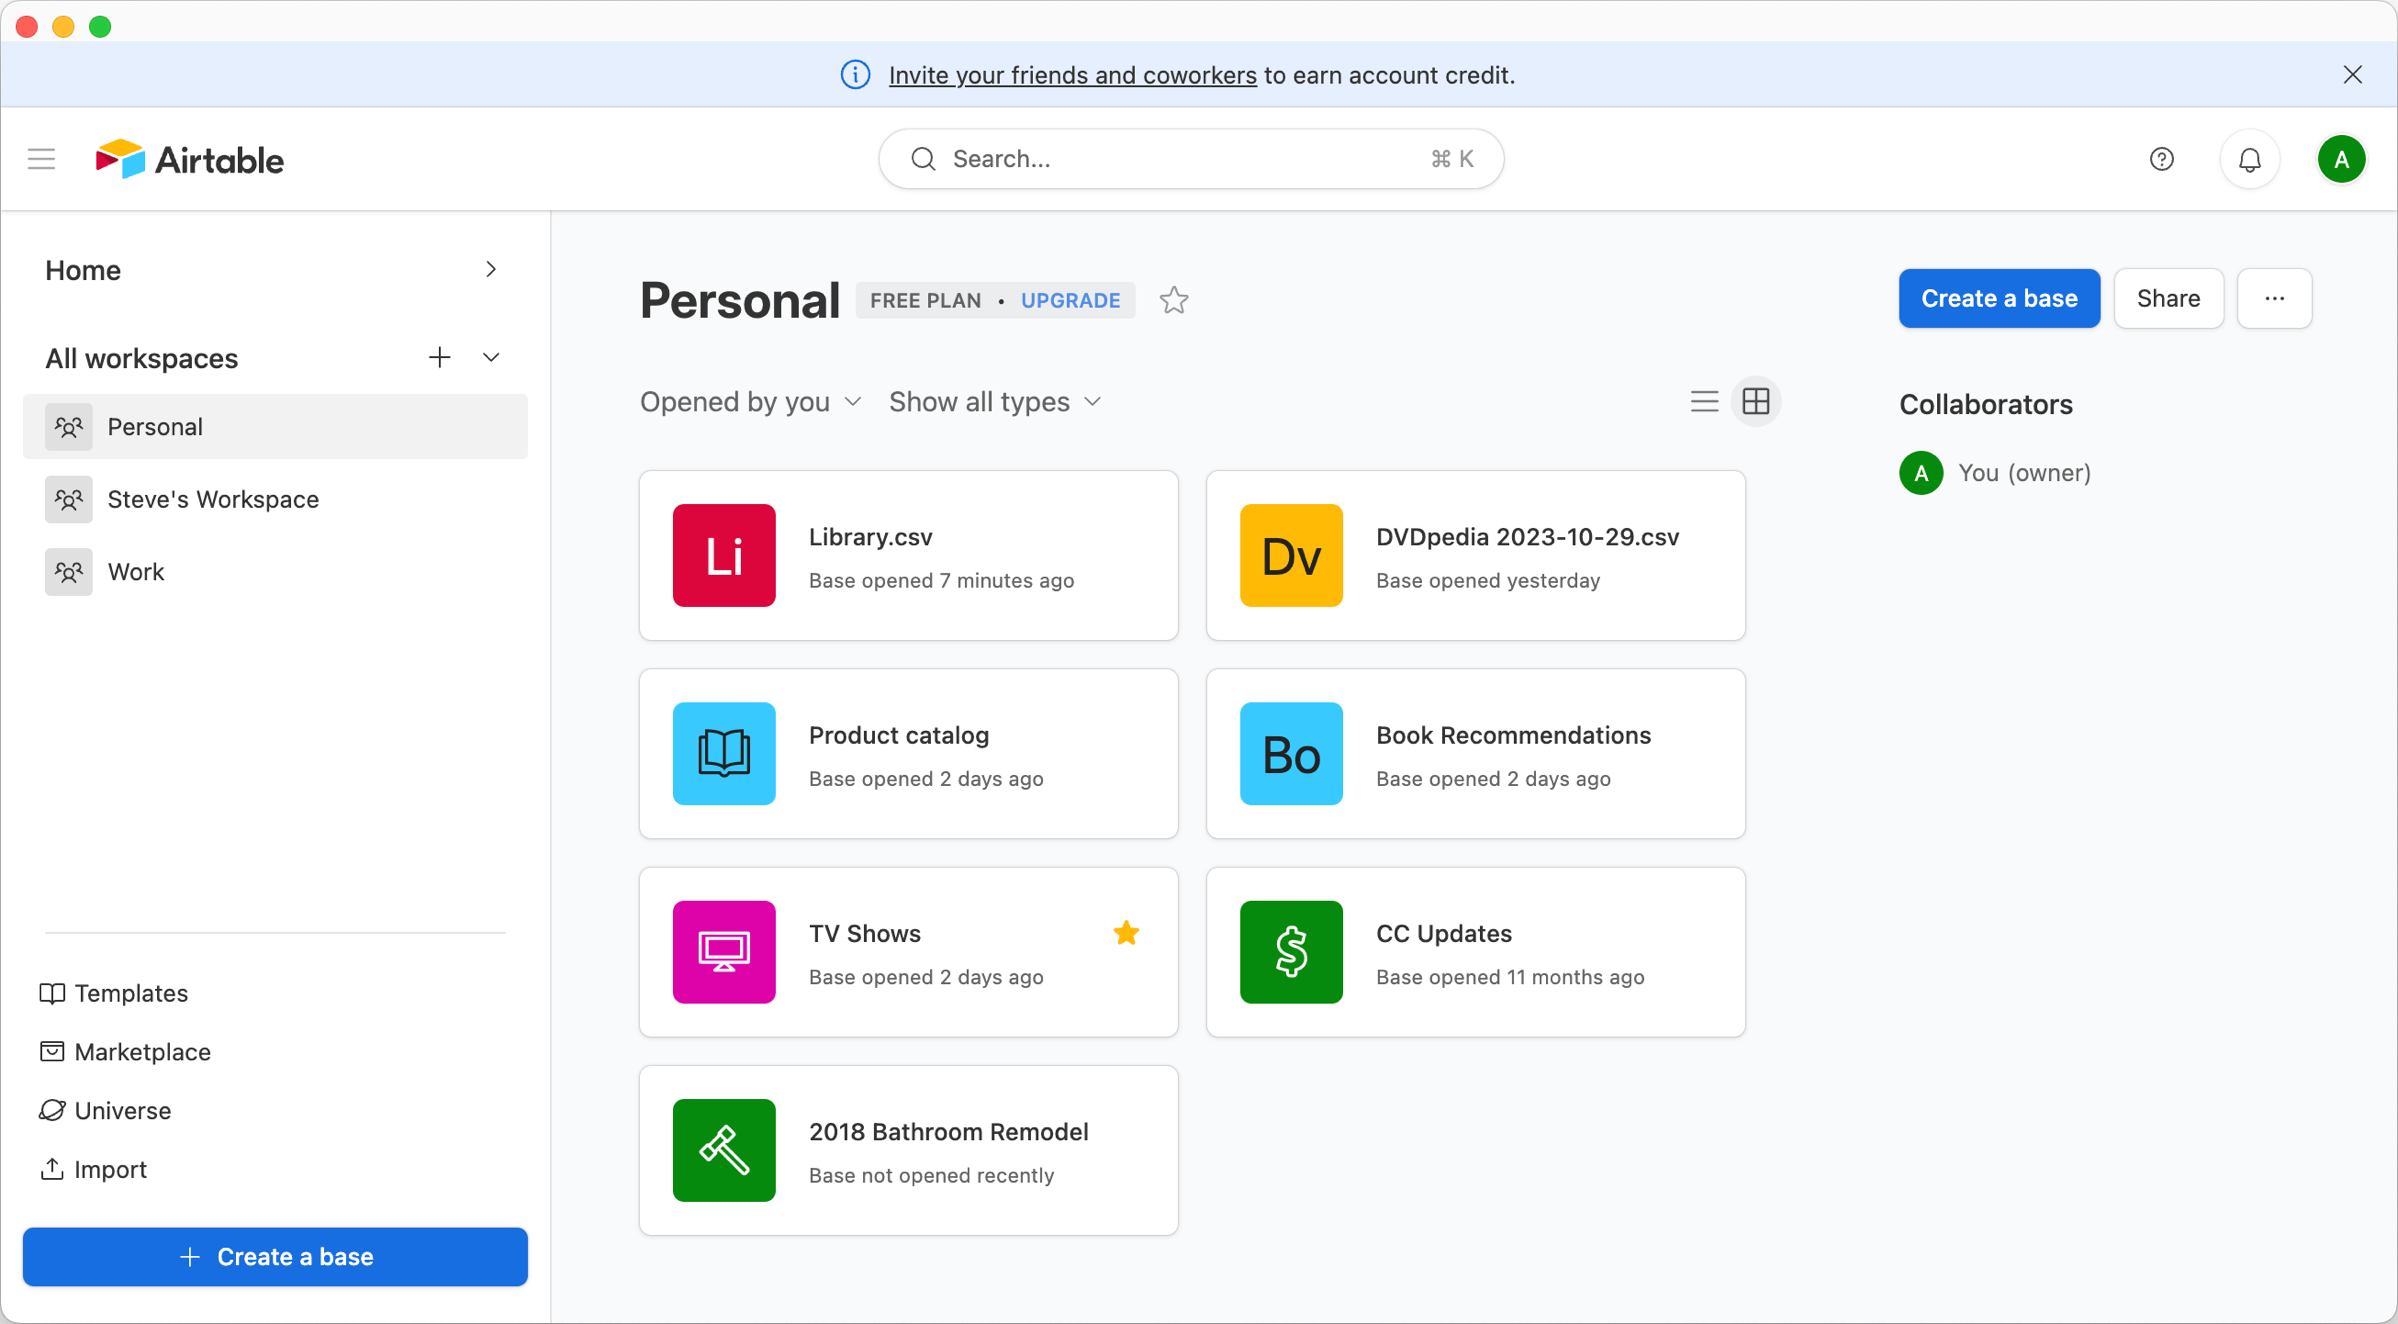The height and width of the screenshot is (1324, 2398).
Task: Collapse the All workspaces chevron
Action: pyautogui.click(x=491, y=358)
